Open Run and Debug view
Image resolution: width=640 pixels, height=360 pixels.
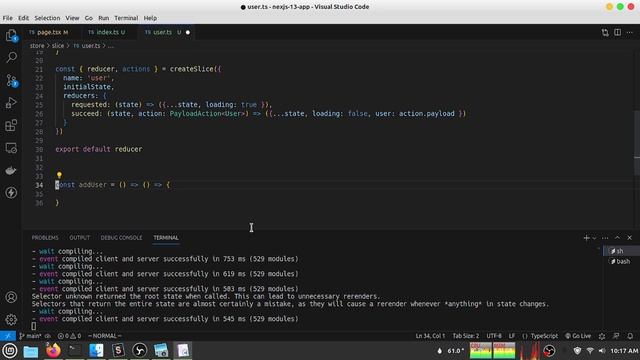pyautogui.click(x=11, y=102)
